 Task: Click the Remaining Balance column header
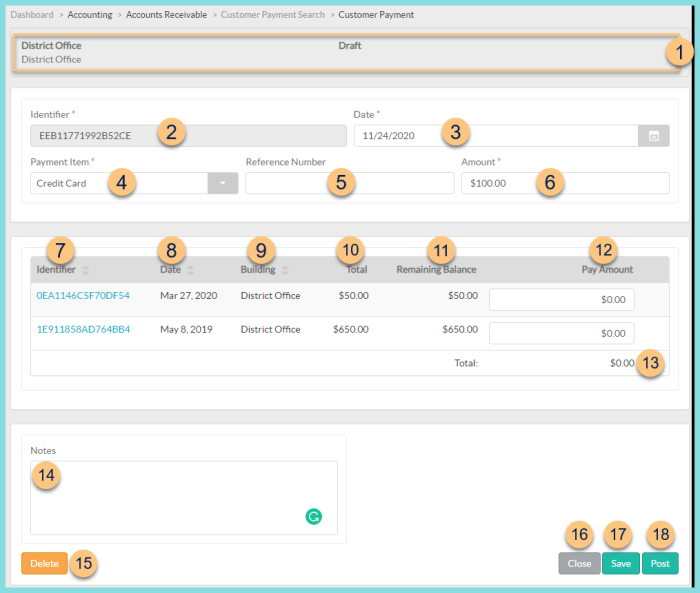pyautogui.click(x=436, y=270)
